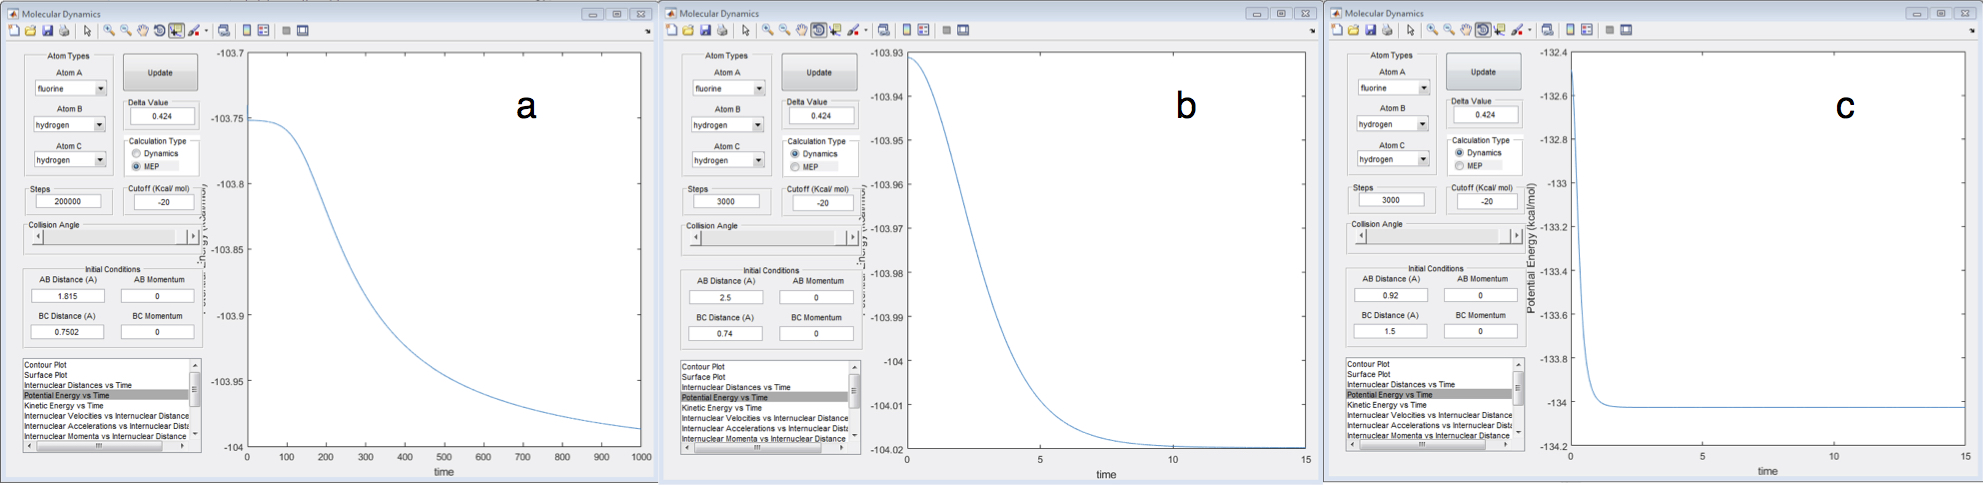
Task: Click Collision Angle slider track in window b
Action: coord(773,238)
